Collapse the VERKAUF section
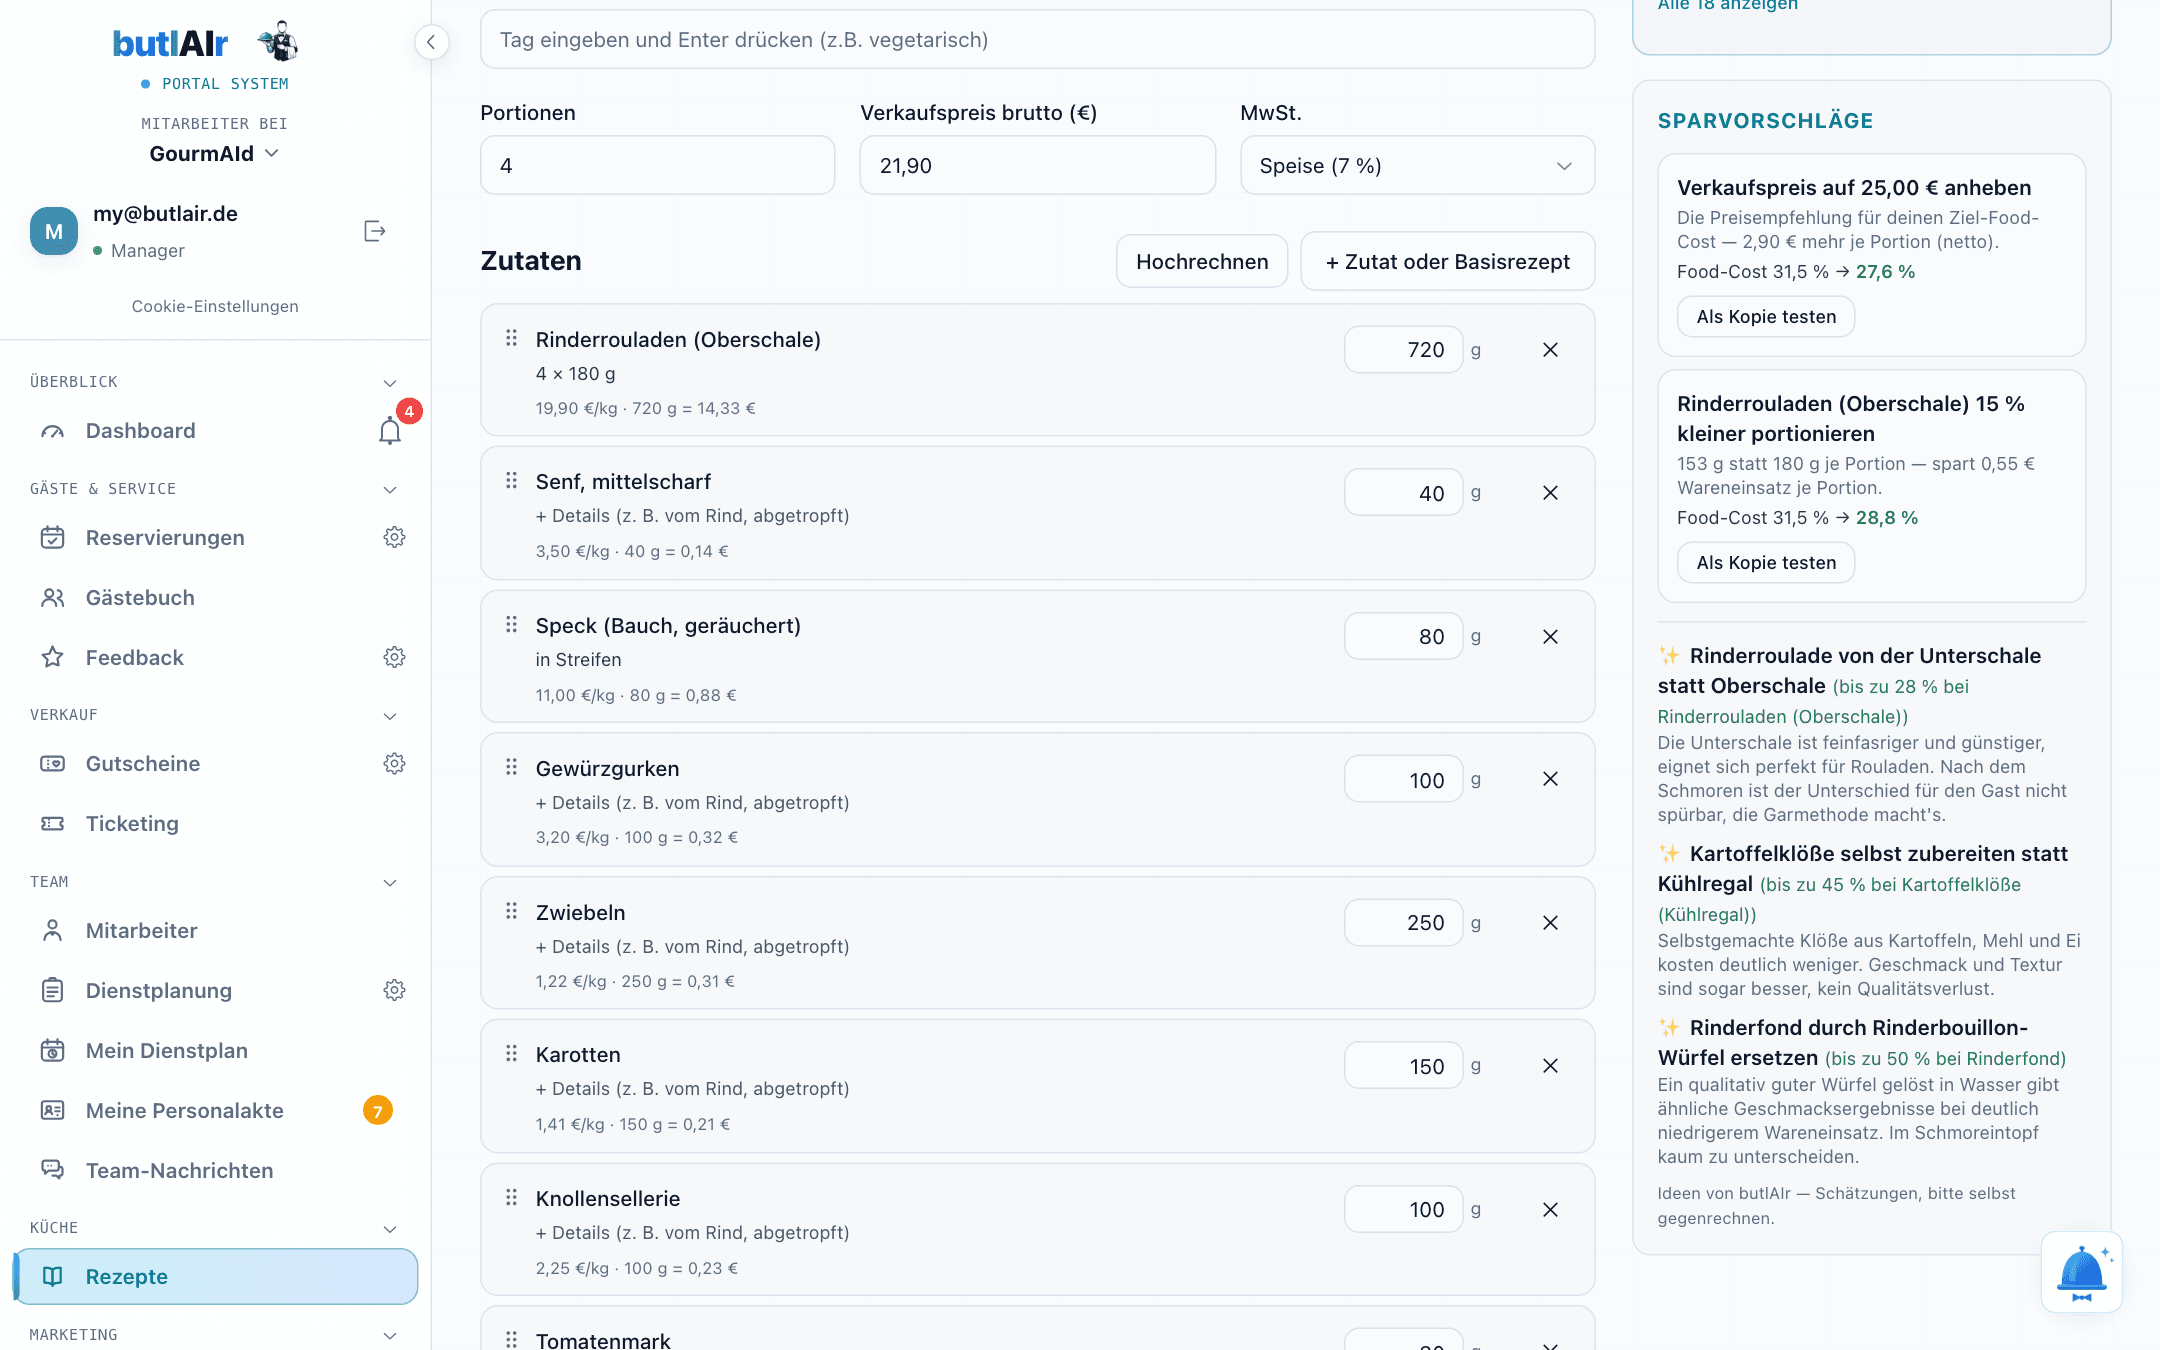 coord(390,716)
